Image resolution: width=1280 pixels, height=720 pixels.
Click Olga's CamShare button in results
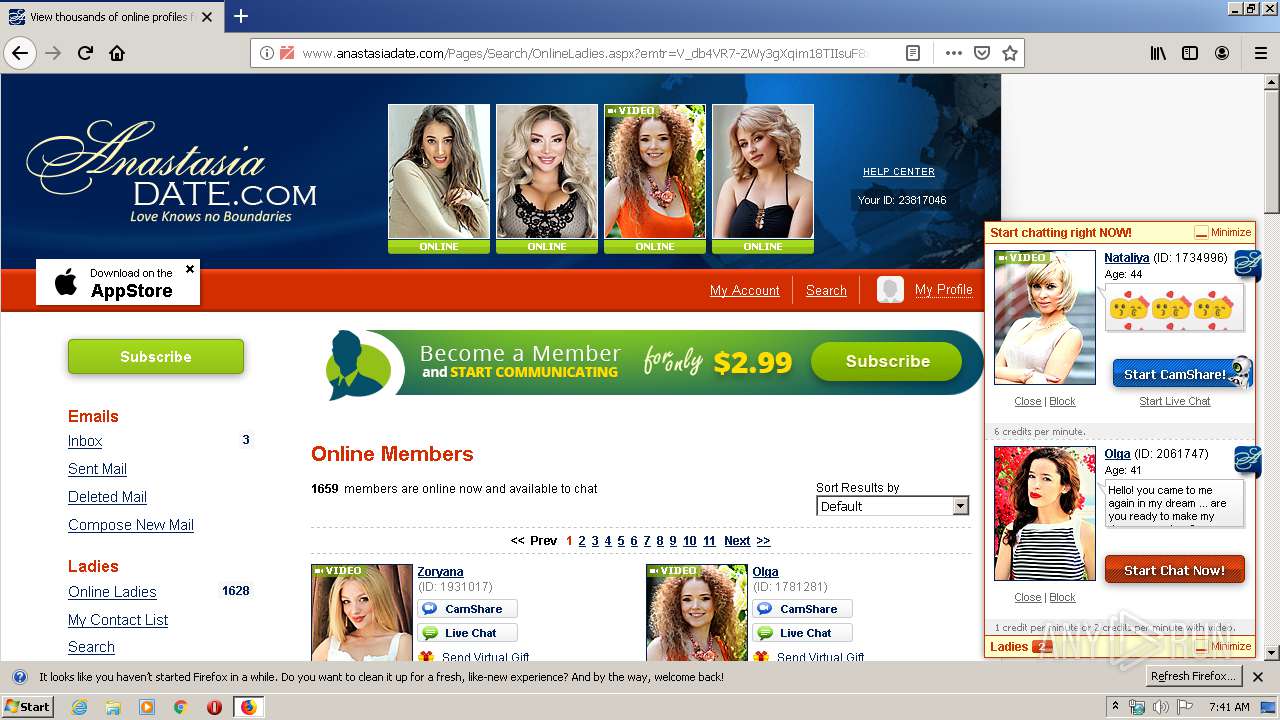point(802,609)
